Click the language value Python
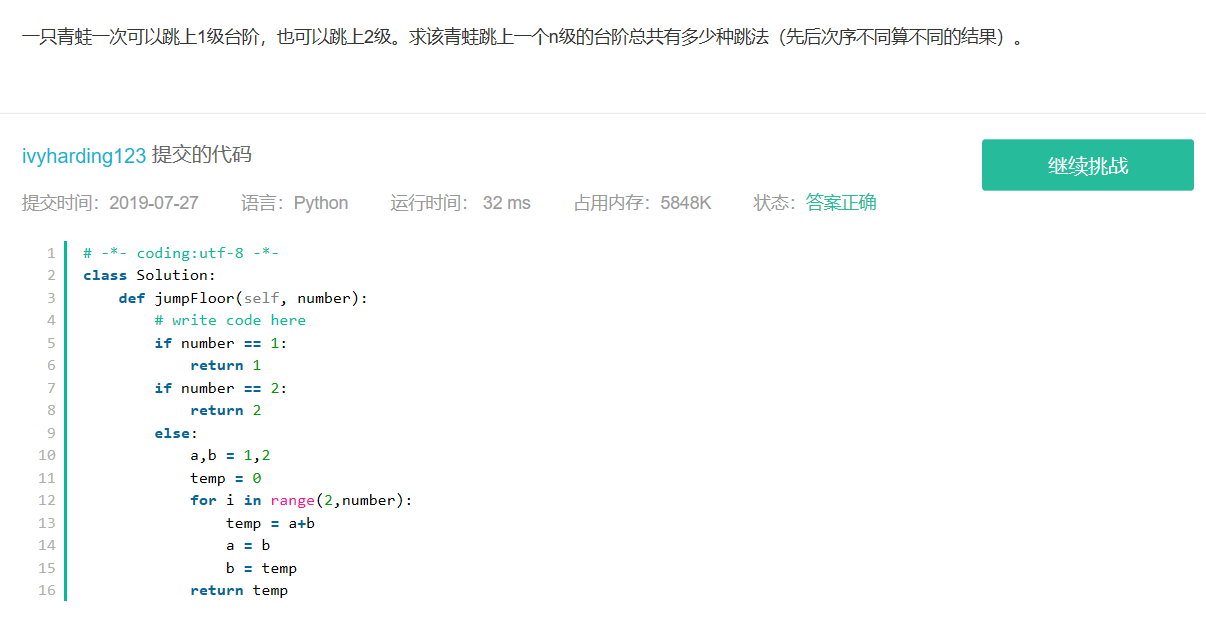The image size is (1206, 621). point(321,203)
